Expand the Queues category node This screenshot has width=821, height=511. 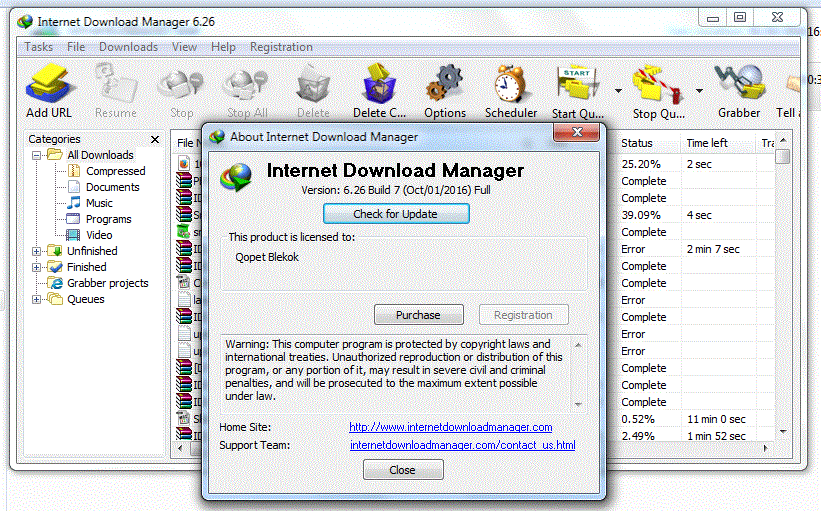pyautogui.click(x=36, y=299)
